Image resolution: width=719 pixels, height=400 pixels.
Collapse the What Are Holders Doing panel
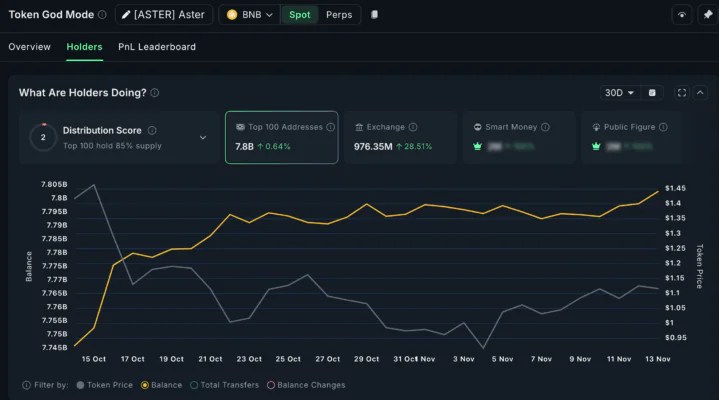click(x=700, y=93)
